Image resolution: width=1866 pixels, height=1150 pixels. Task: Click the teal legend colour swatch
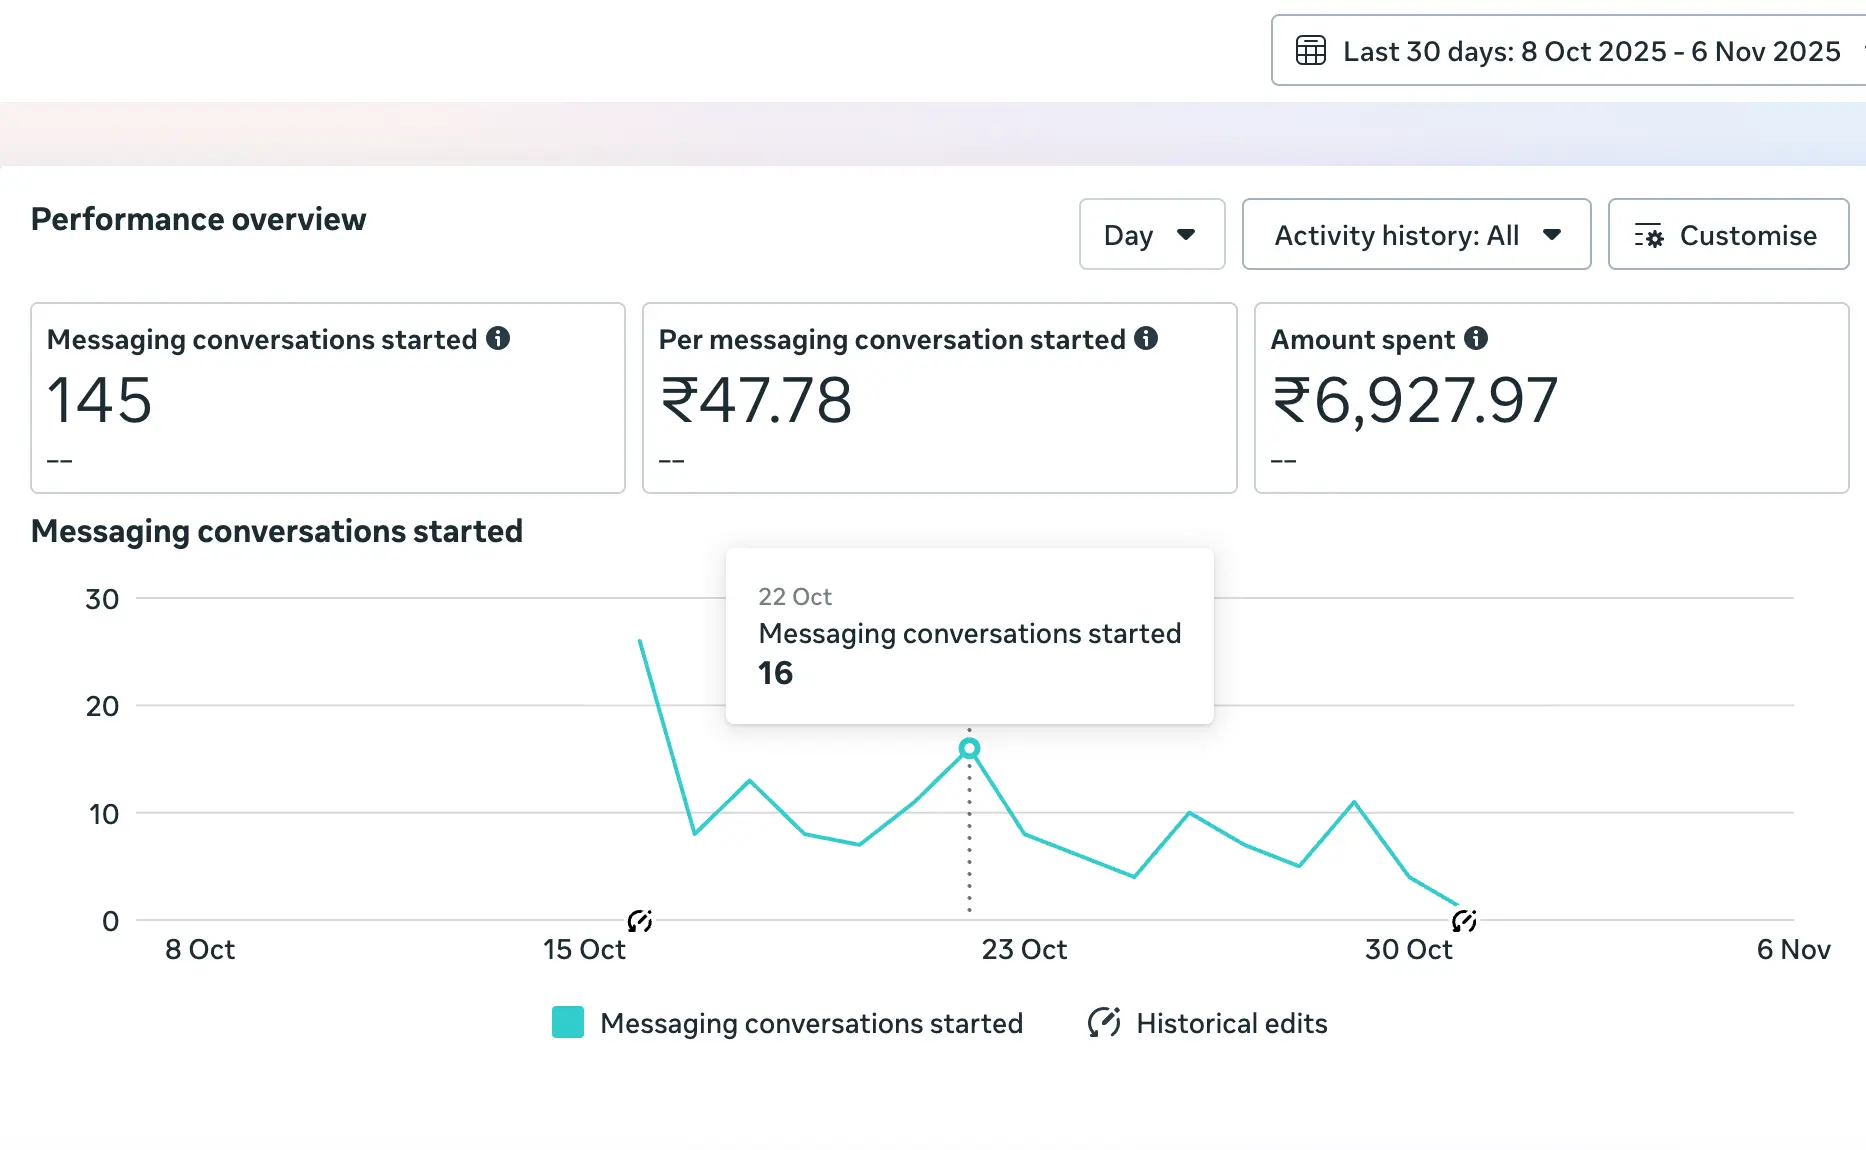(568, 1022)
